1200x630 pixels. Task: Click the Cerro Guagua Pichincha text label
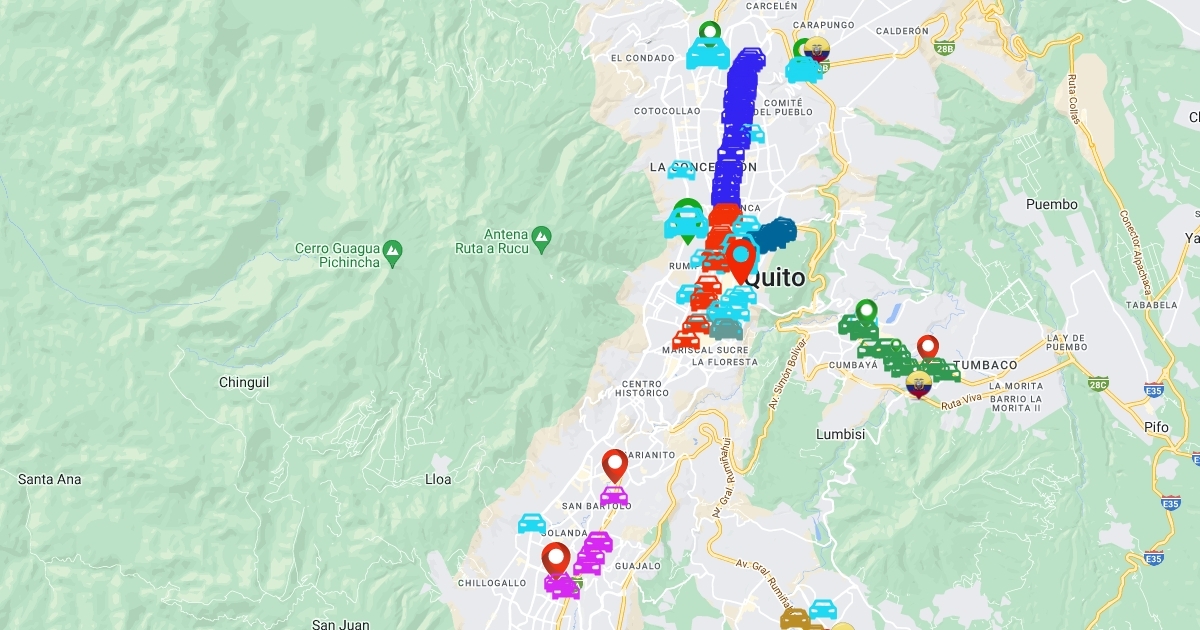[x=337, y=255]
